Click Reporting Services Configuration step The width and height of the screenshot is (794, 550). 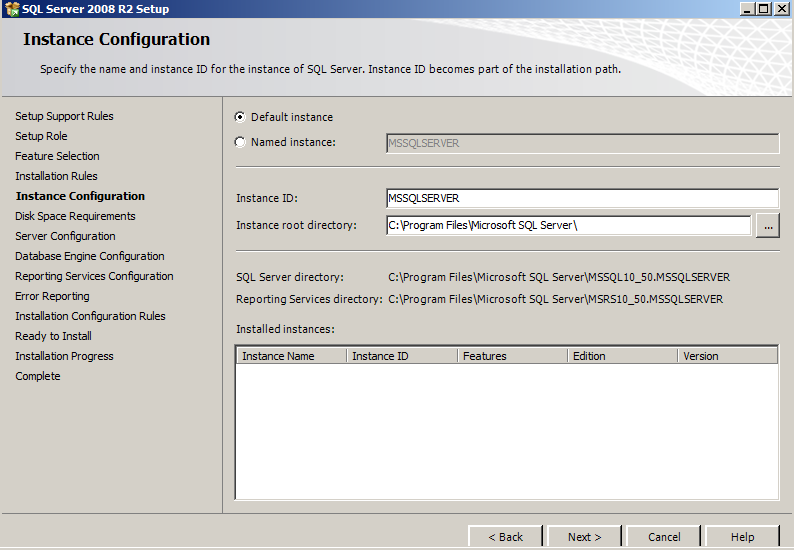(x=94, y=276)
